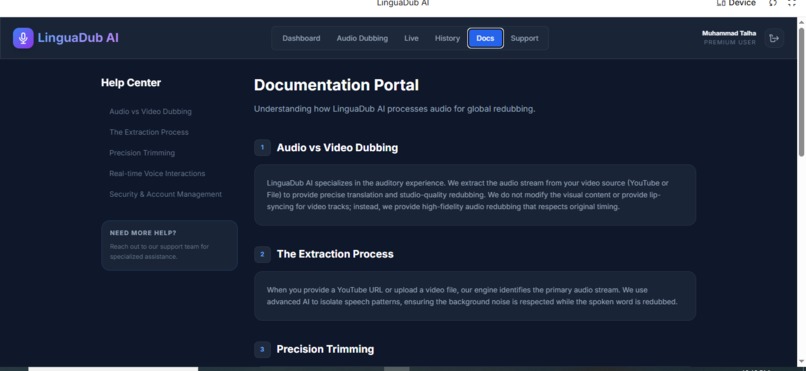806x371 pixels.
Task: Click the paragraph starting 'When you provide a YouTube URL'
Action: pos(472,296)
